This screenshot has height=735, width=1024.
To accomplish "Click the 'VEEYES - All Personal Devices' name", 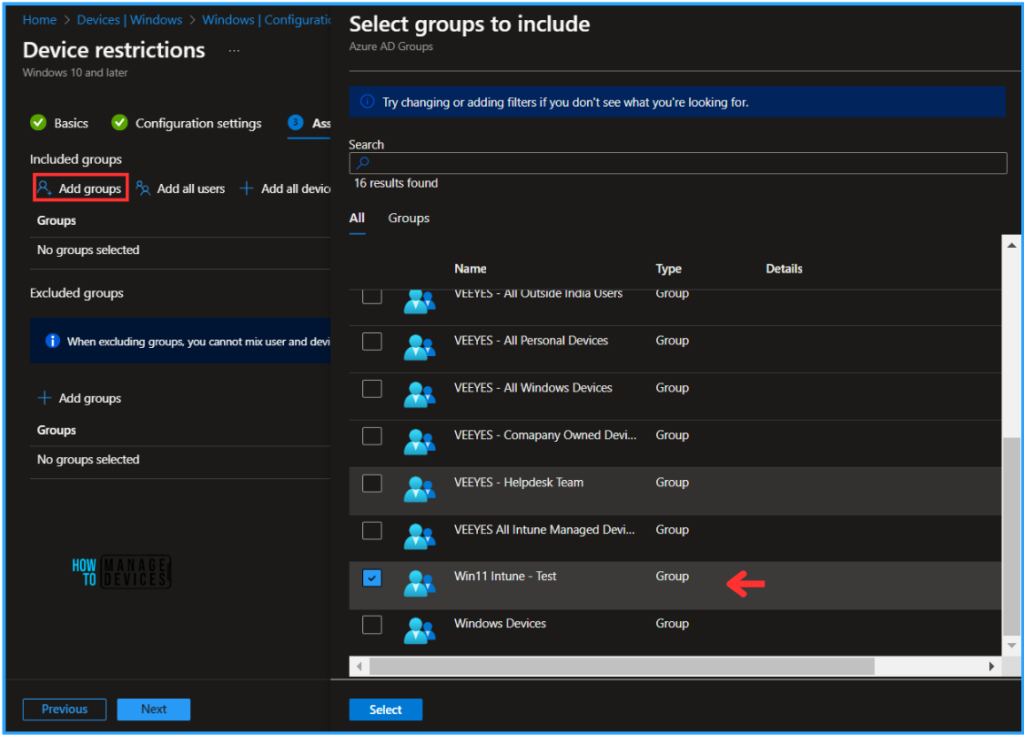I will pos(531,340).
